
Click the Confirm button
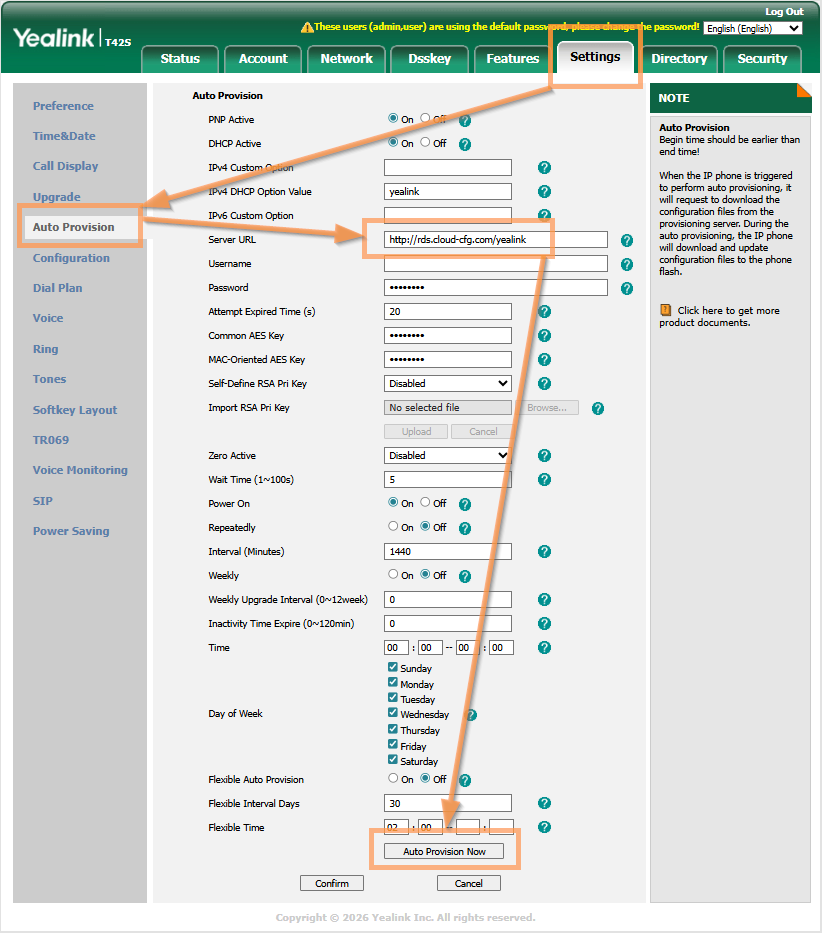coord(332,883)
